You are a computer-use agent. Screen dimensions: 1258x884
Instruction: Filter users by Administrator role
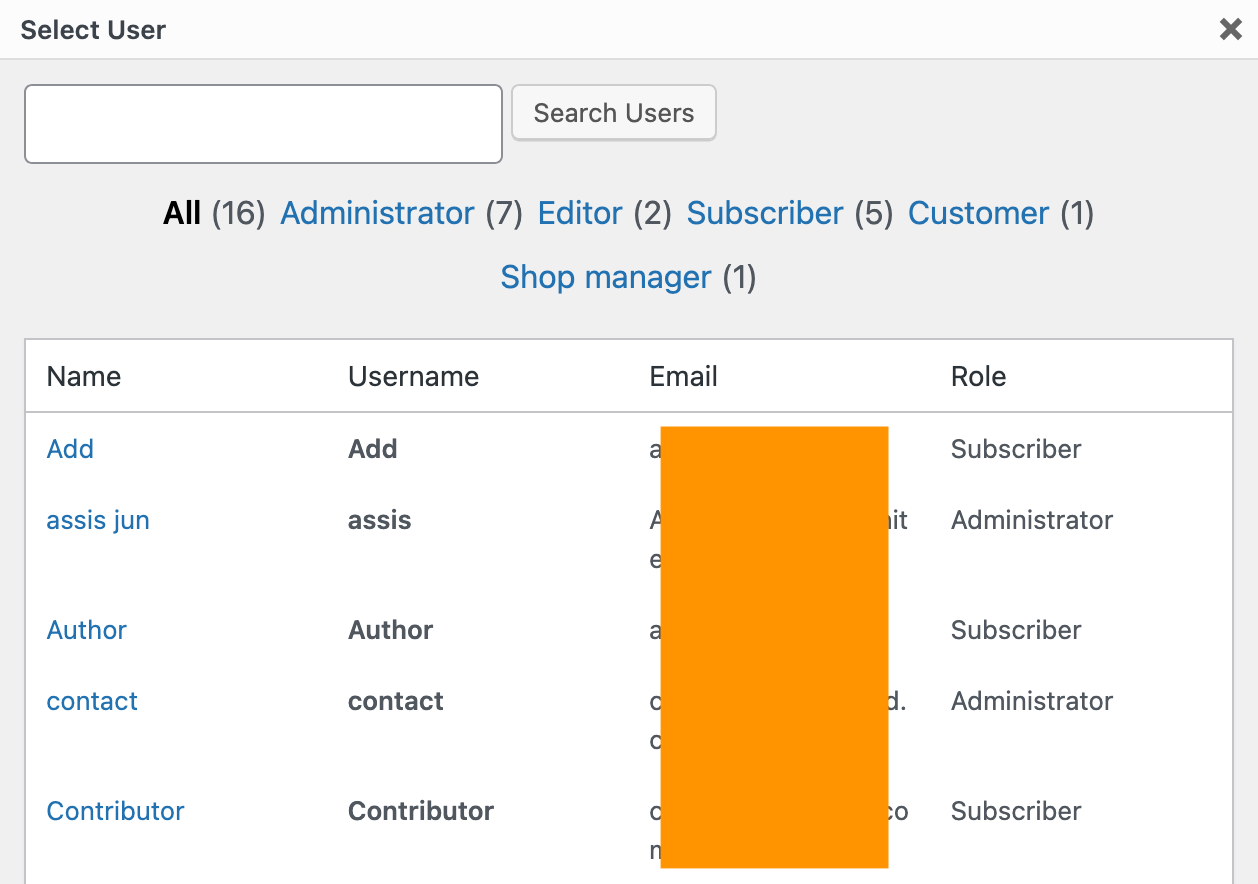tap(377, 213)
